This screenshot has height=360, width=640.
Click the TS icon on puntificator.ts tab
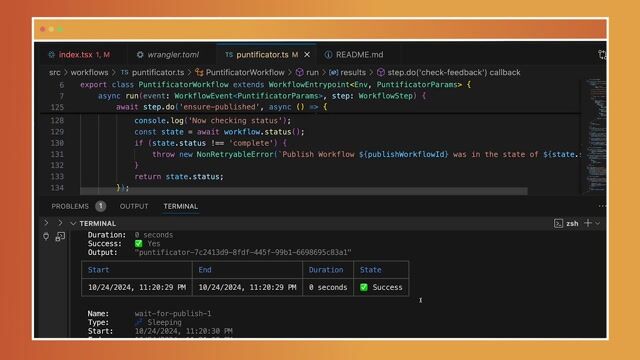[x=229, y=55]
